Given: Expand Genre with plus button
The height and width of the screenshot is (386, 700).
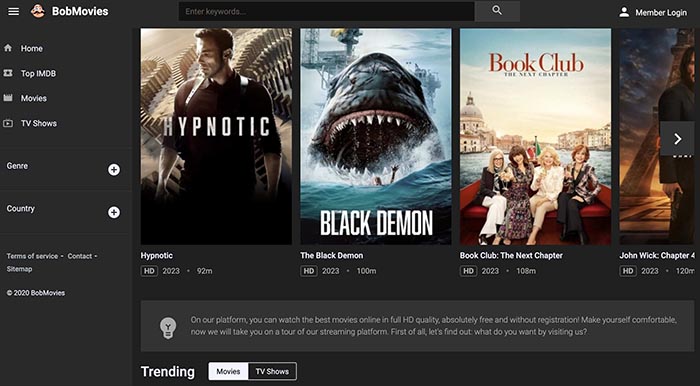Looking at the screenshot, I should point(114,170).
